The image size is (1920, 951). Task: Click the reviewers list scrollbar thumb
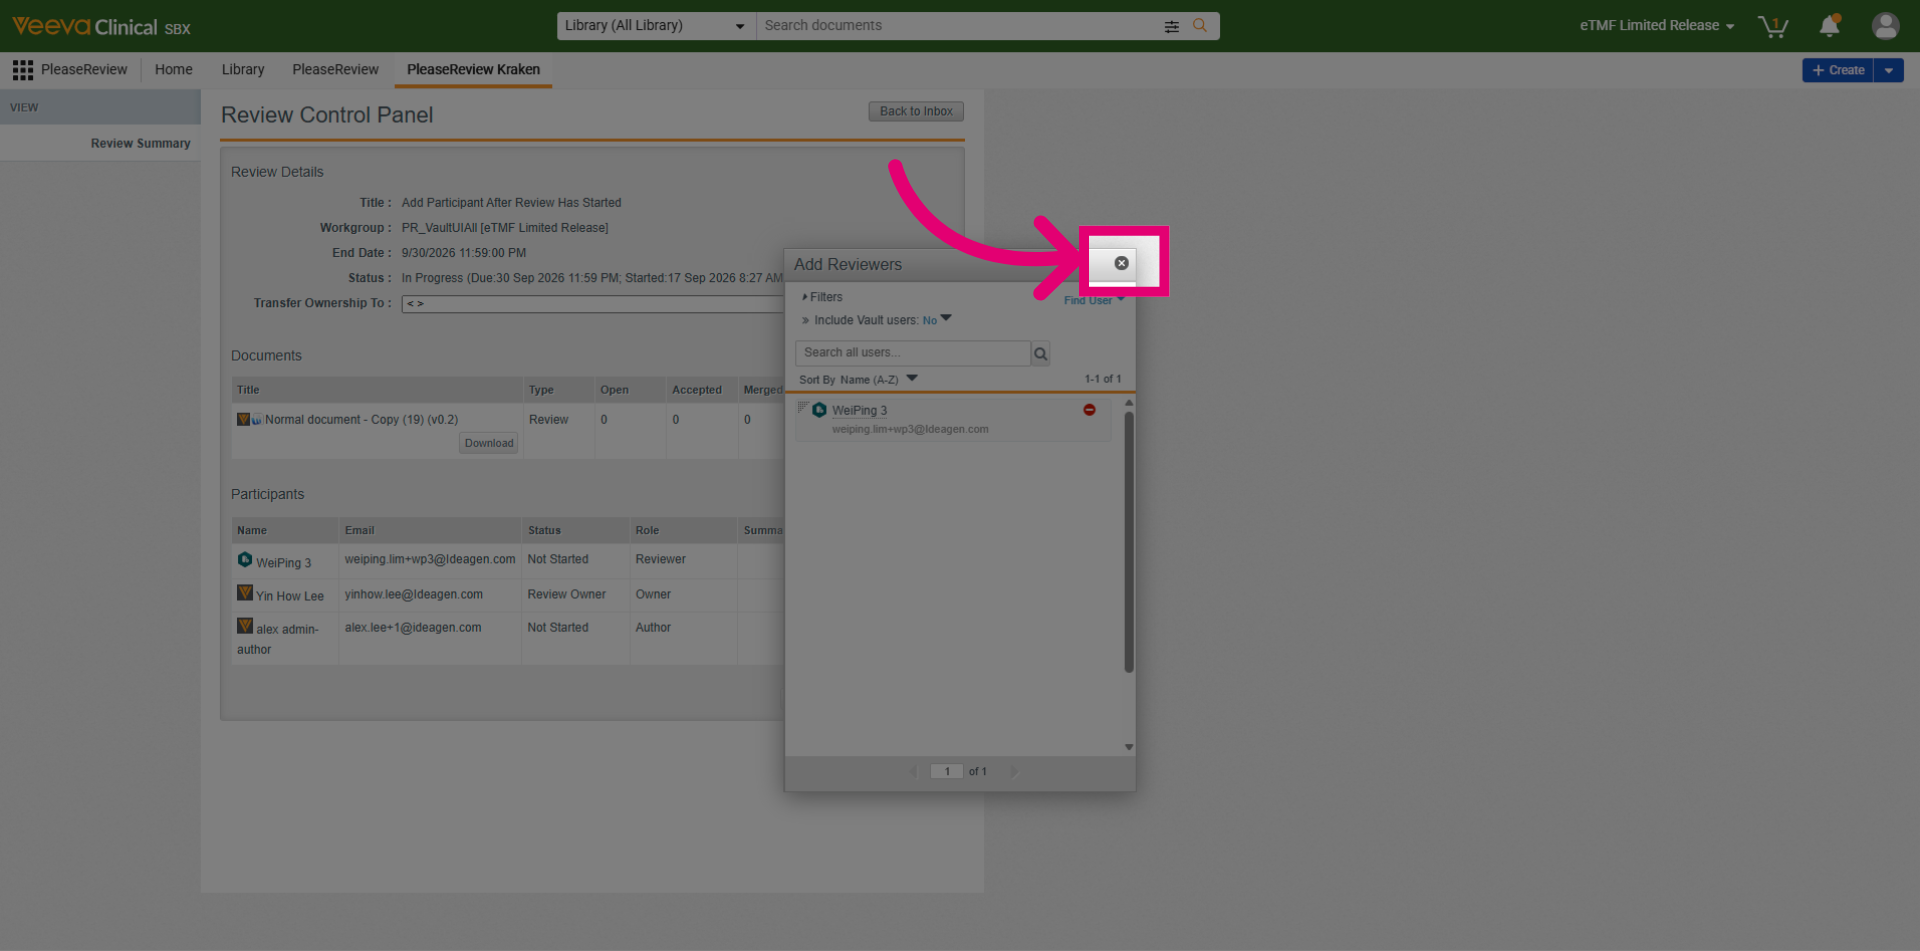[x=1129, y=541]
